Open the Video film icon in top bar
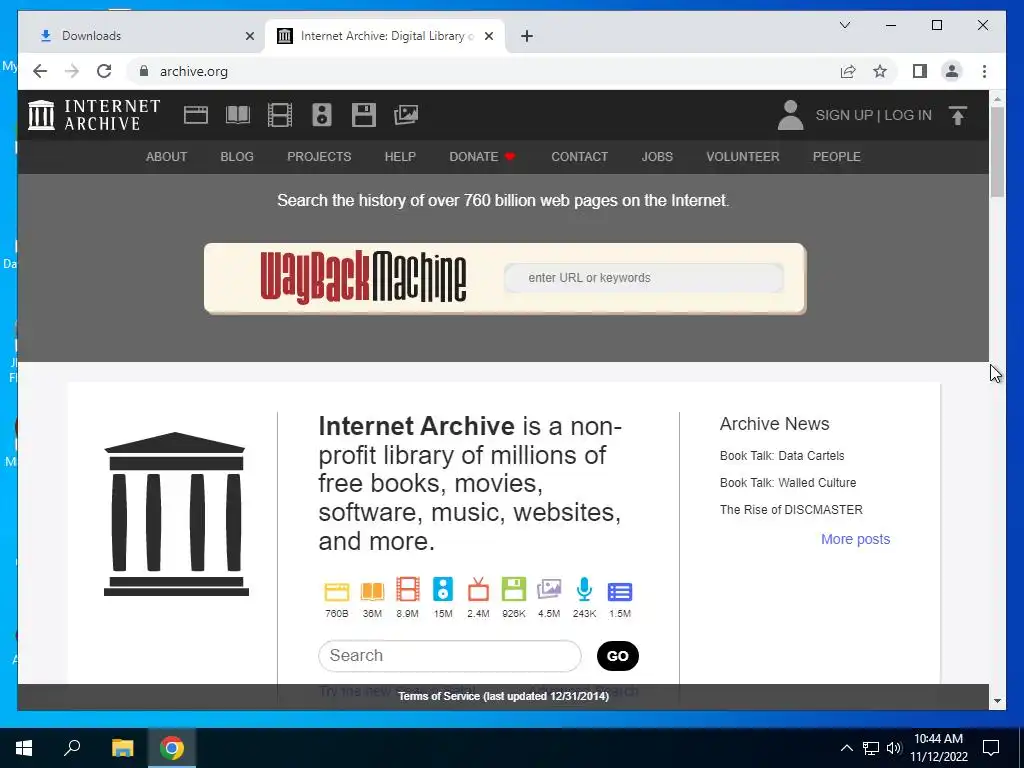1024x768 pixels. [280, 115]
